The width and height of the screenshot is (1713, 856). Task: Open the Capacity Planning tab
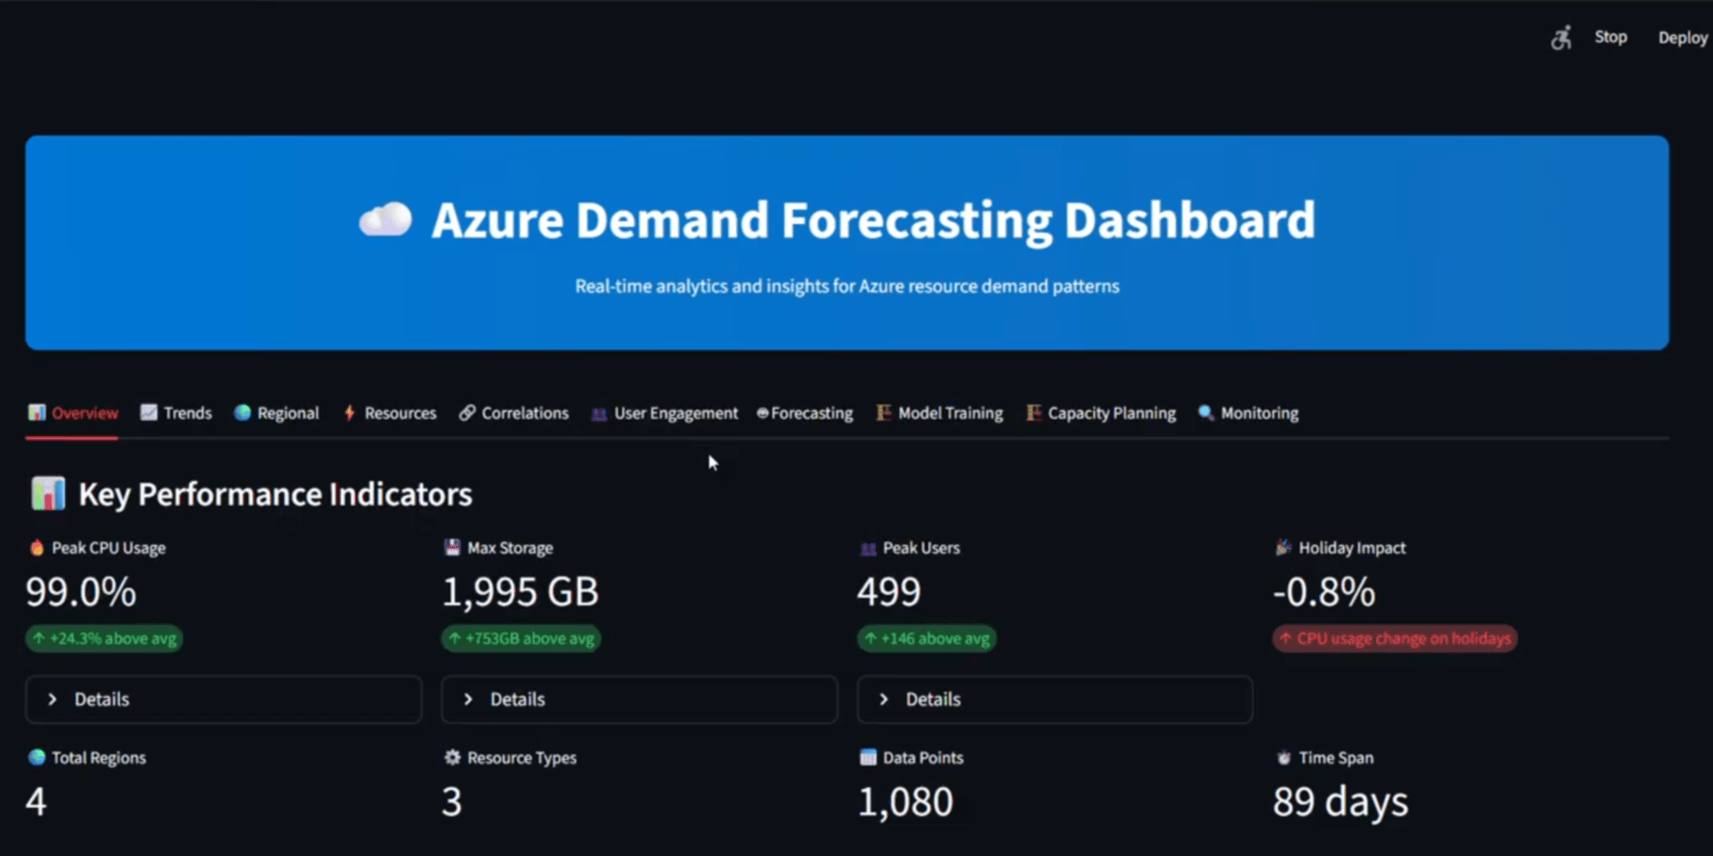click(x=1101, y=413)
